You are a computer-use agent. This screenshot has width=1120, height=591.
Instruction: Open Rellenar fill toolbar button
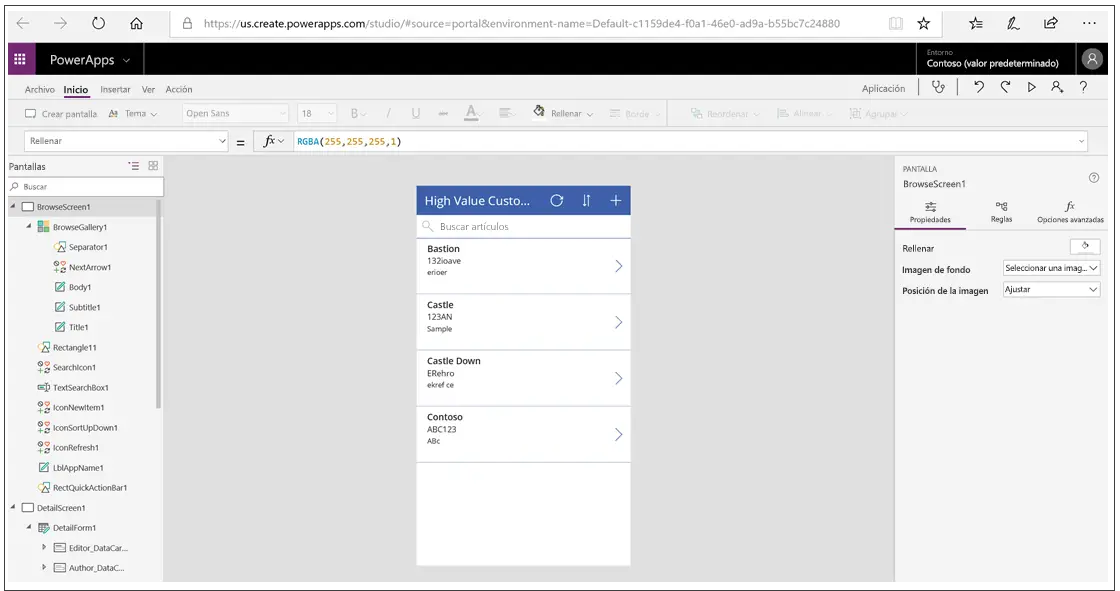click(563, 113)
